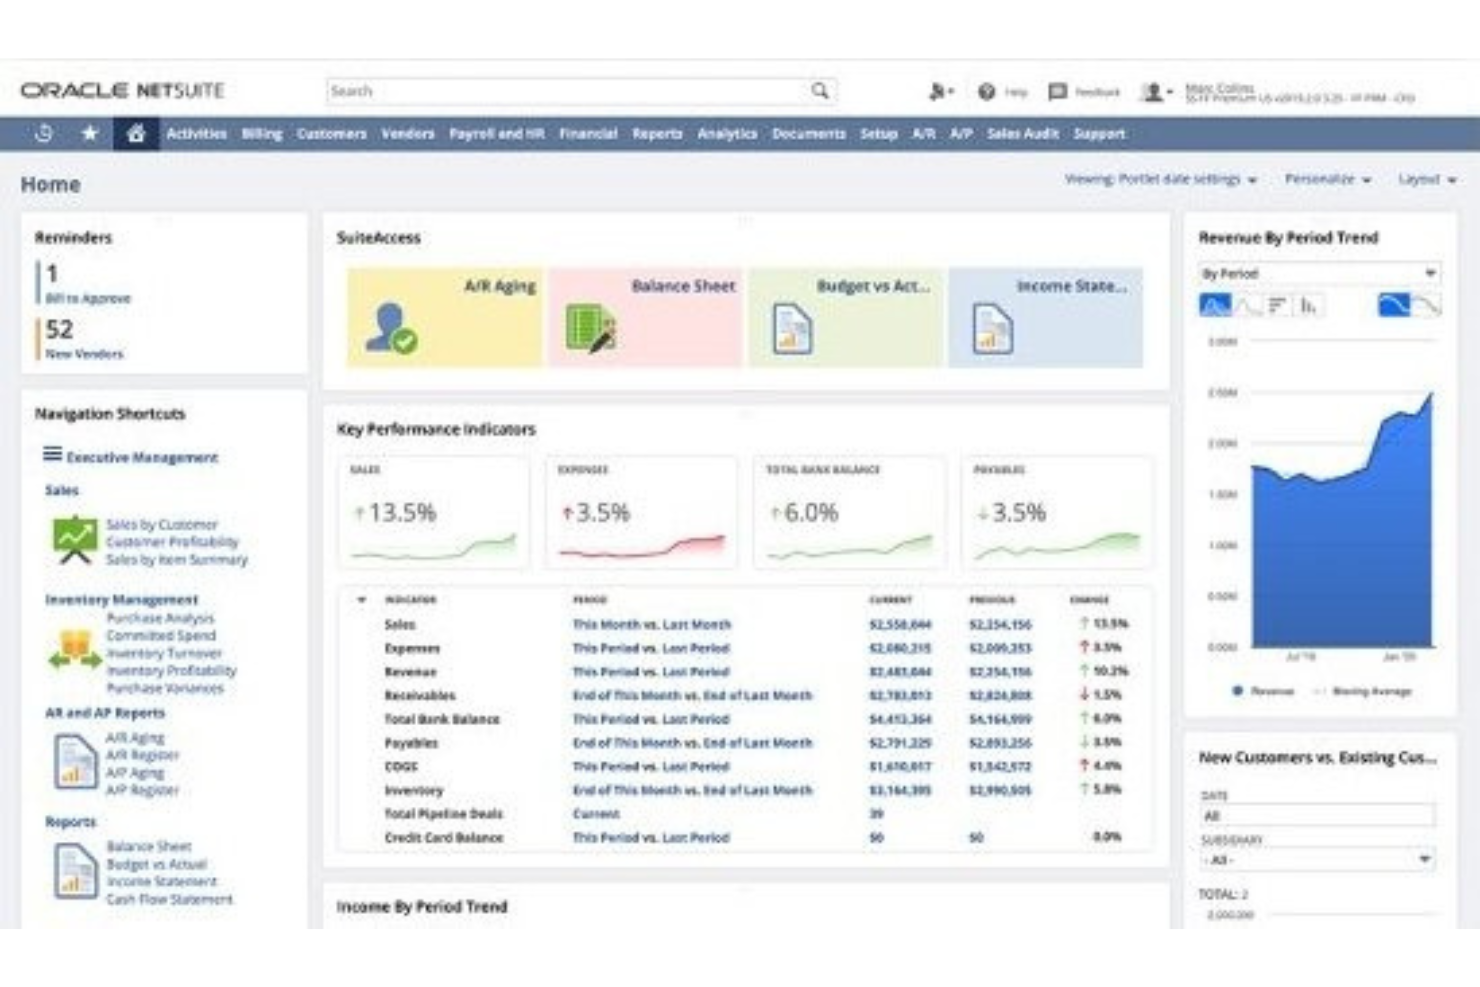
Task: Collapse the KPI indicator table arrow
Action: tap(361, 600)
